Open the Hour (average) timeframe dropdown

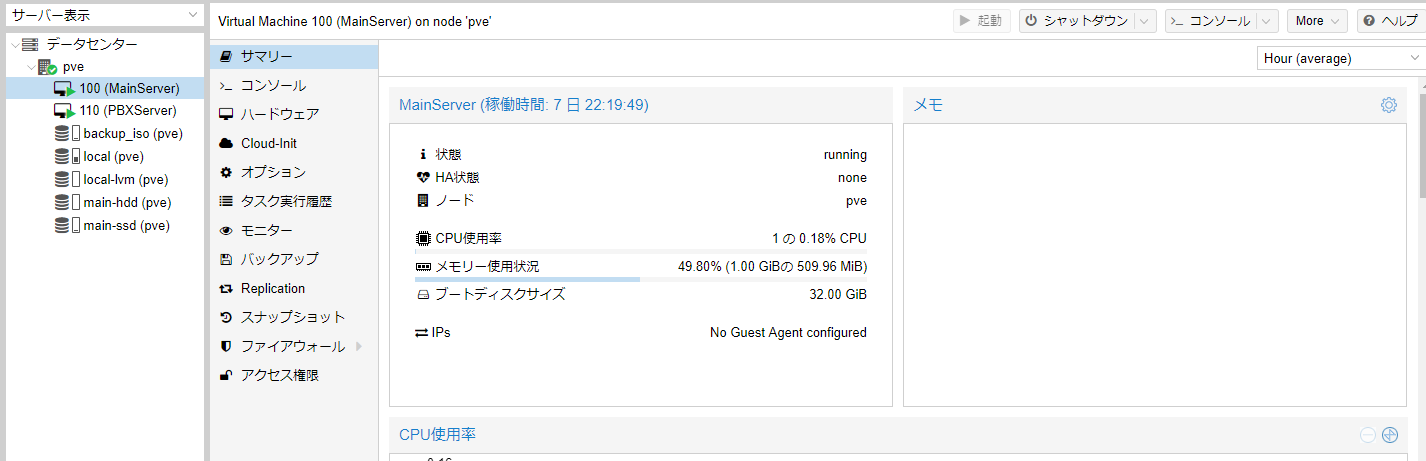tap(1414, 58)
